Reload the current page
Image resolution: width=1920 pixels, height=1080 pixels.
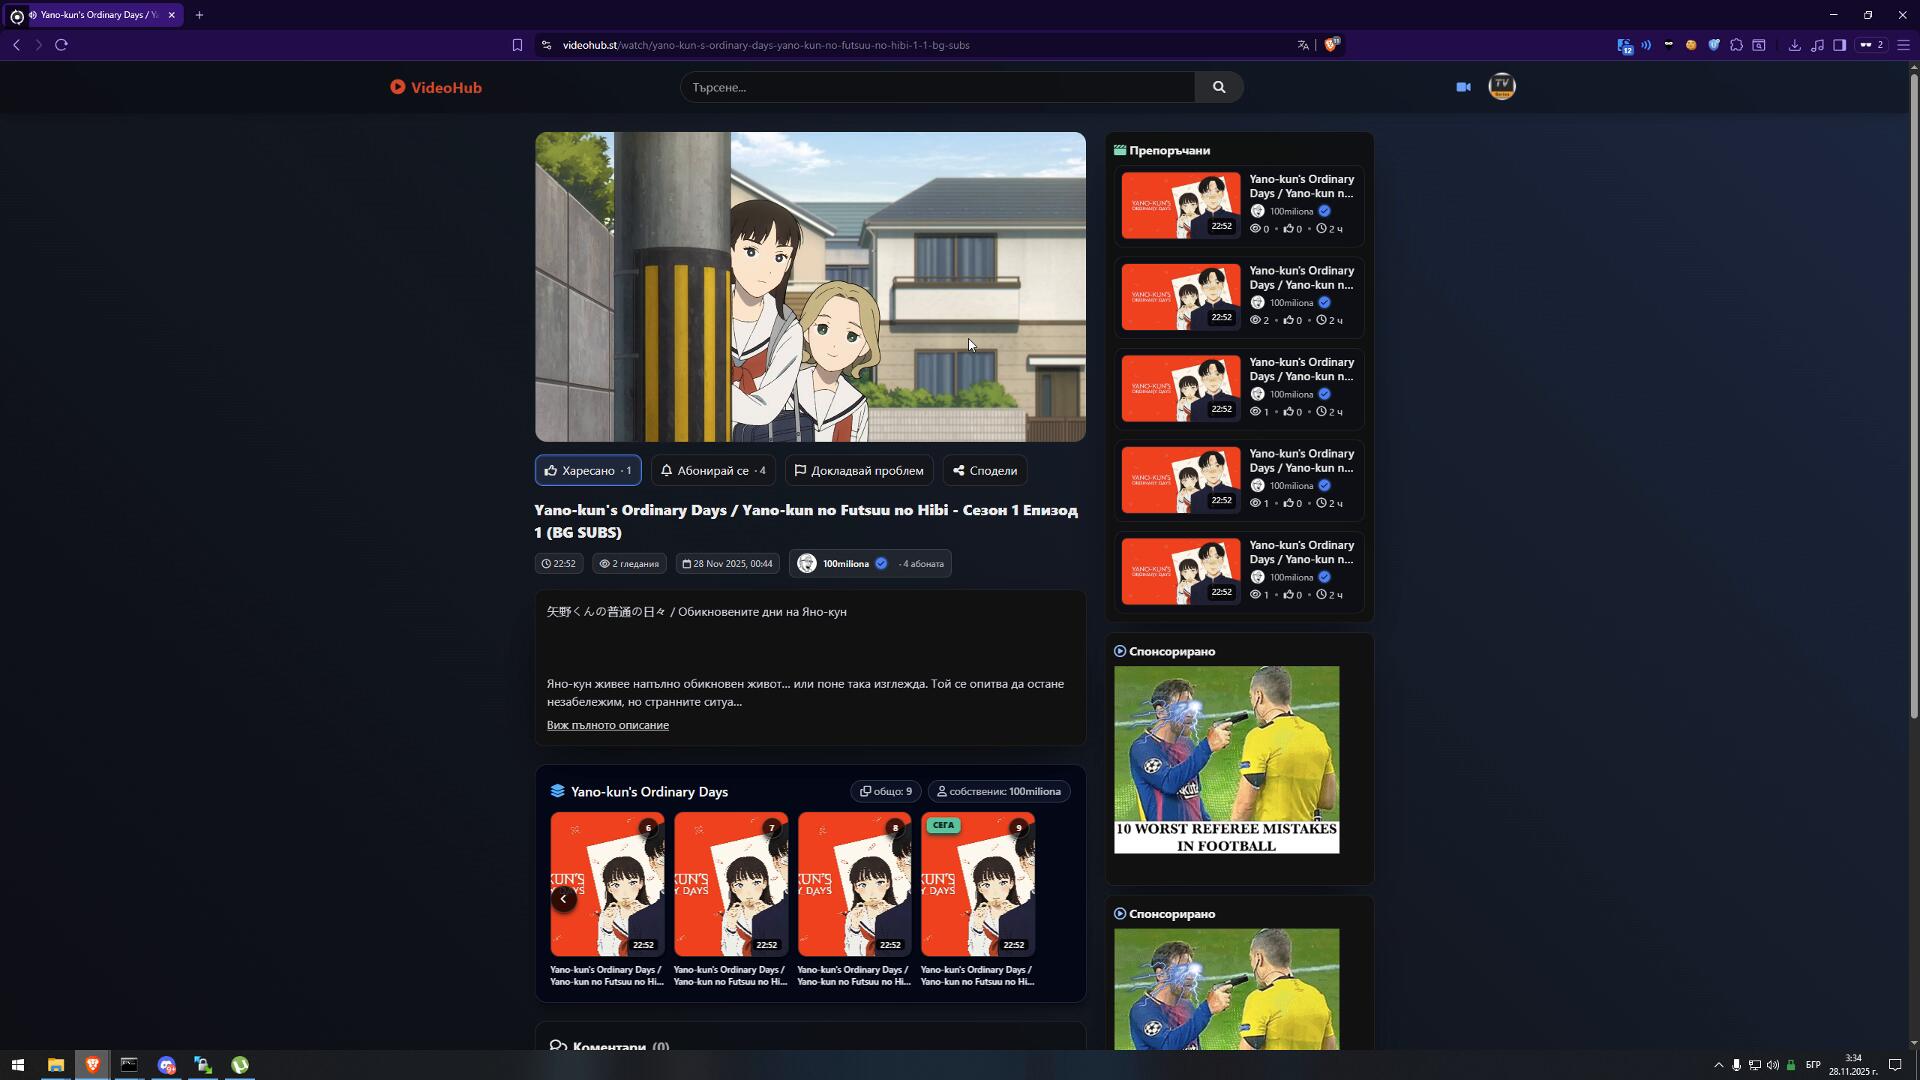coord(61,45)
